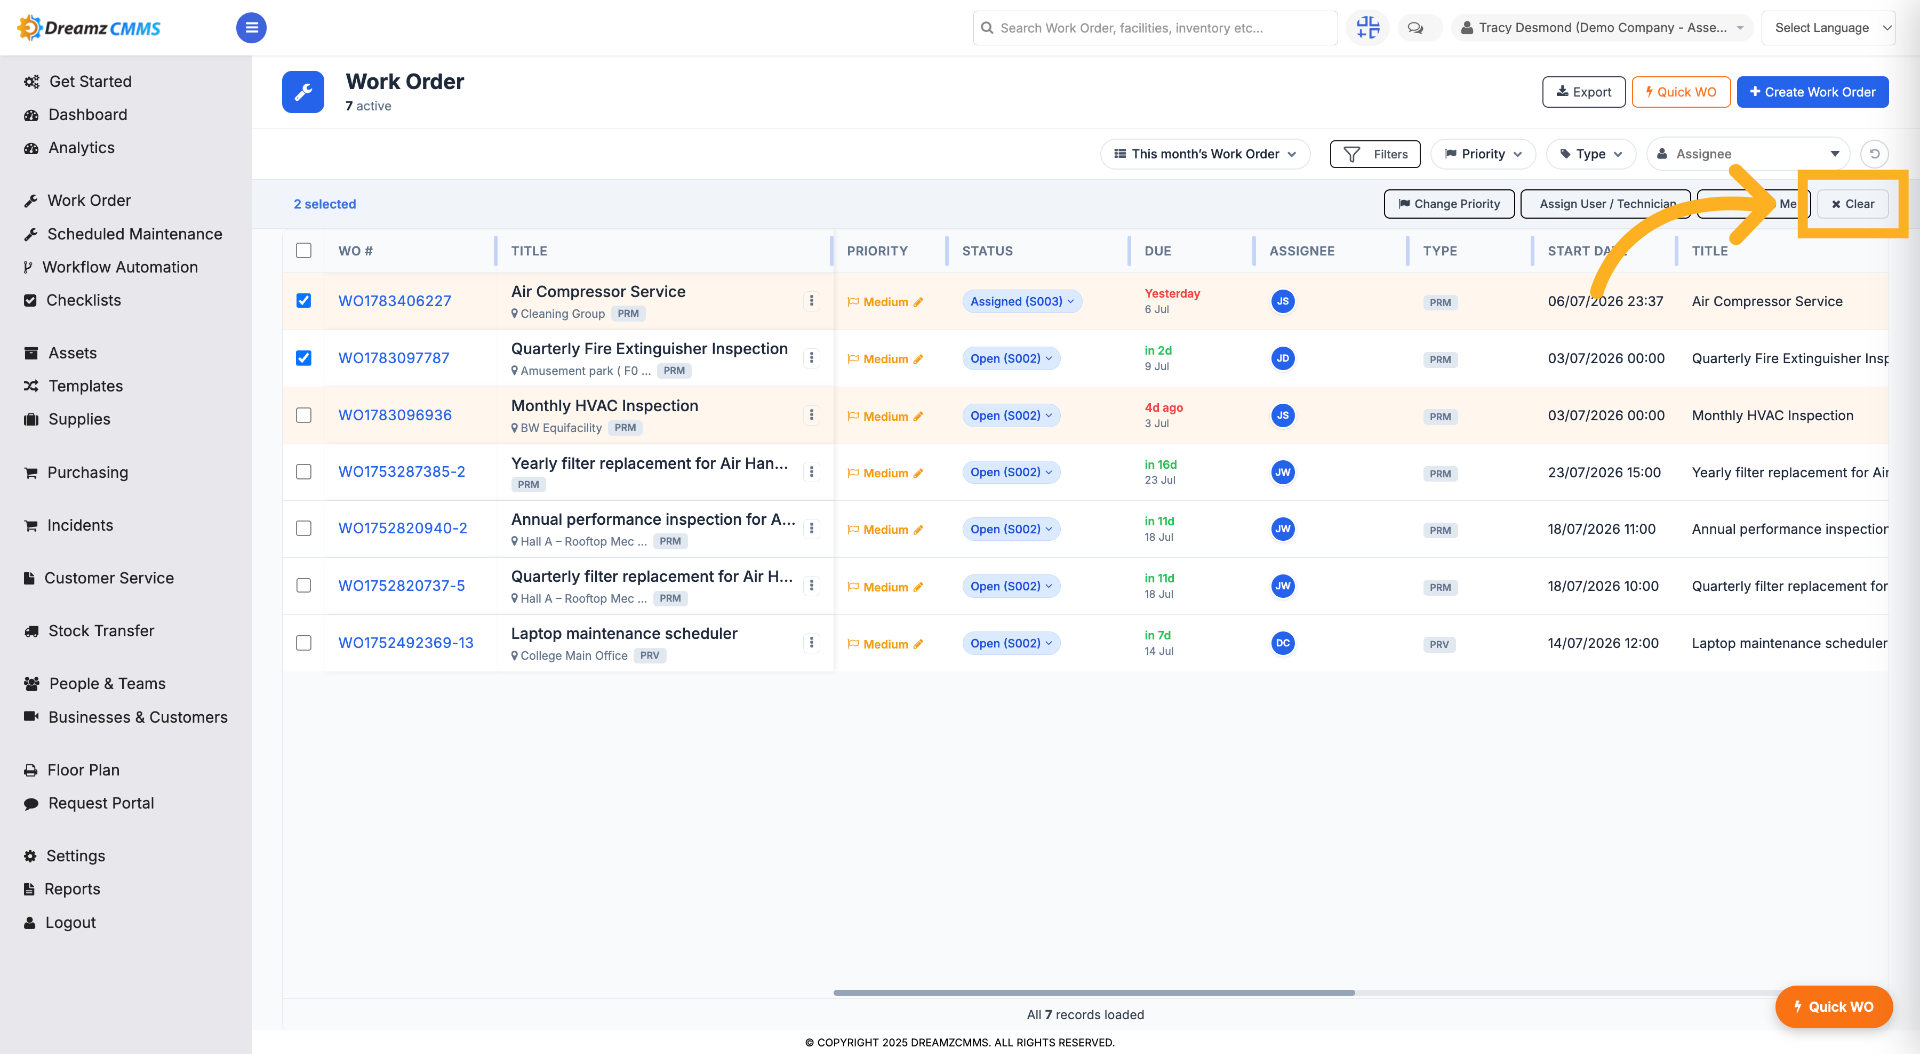This screenshot has width=1920, height=1054.
Task: Expand the Type filter dropdown
Action: 1591,154
